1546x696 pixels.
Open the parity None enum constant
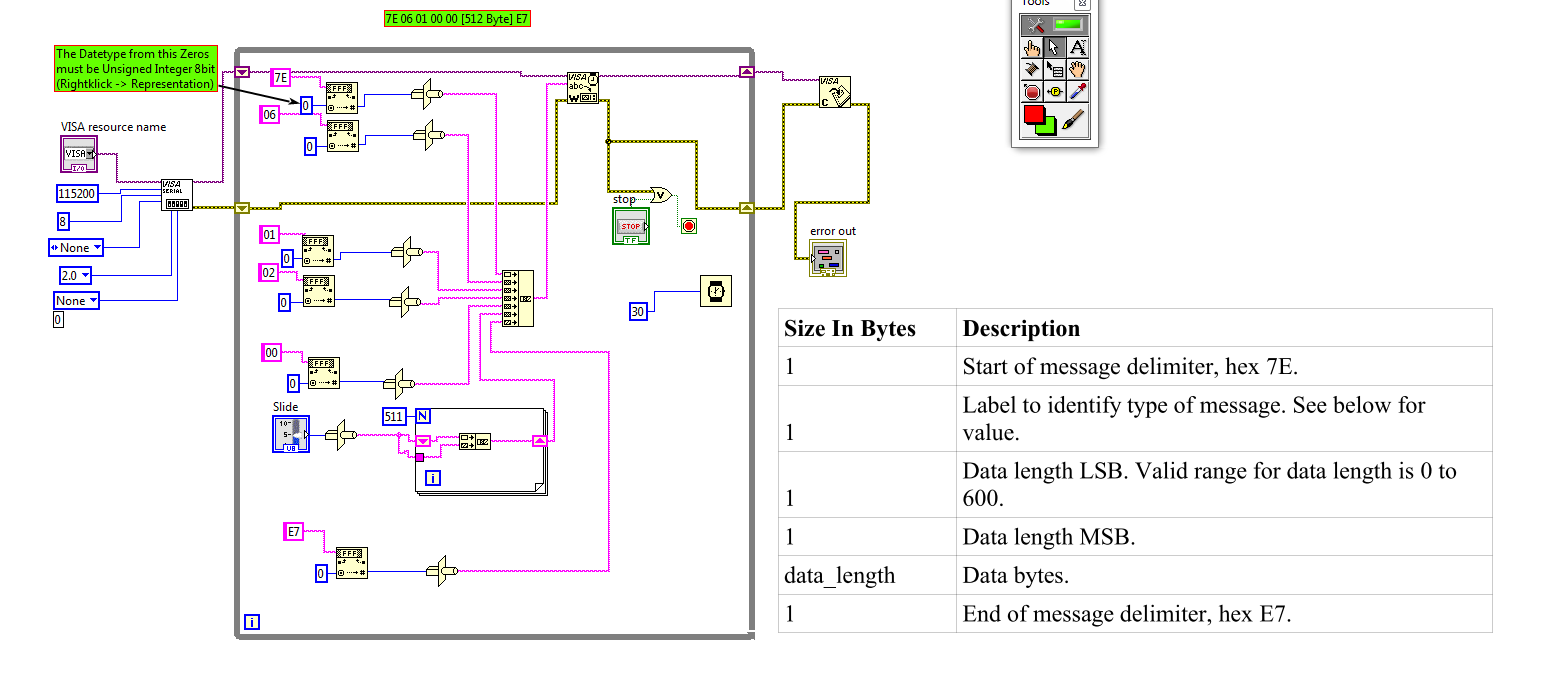76,247
